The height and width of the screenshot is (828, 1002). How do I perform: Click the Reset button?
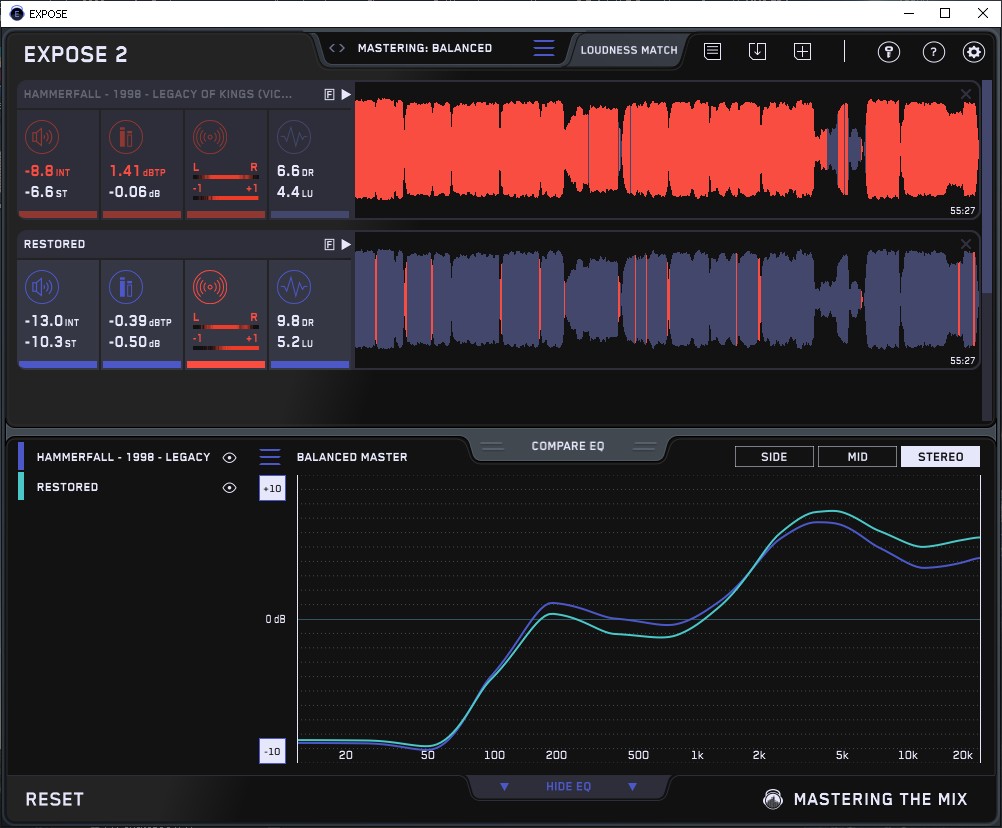(x=55, y=799)
